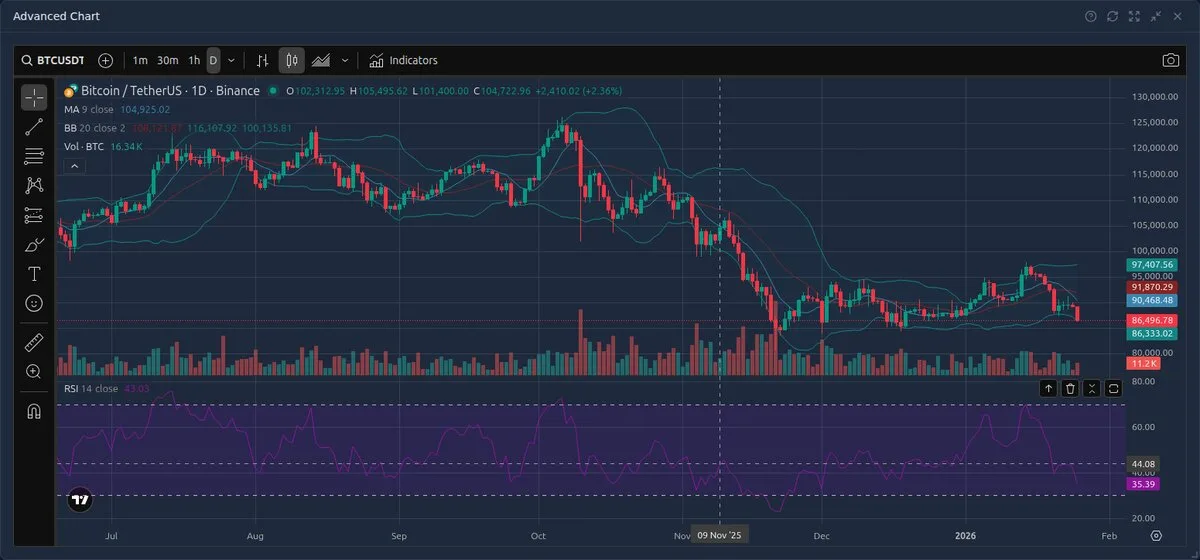Click the MA 9 close indicator legend

pos(89,109)
